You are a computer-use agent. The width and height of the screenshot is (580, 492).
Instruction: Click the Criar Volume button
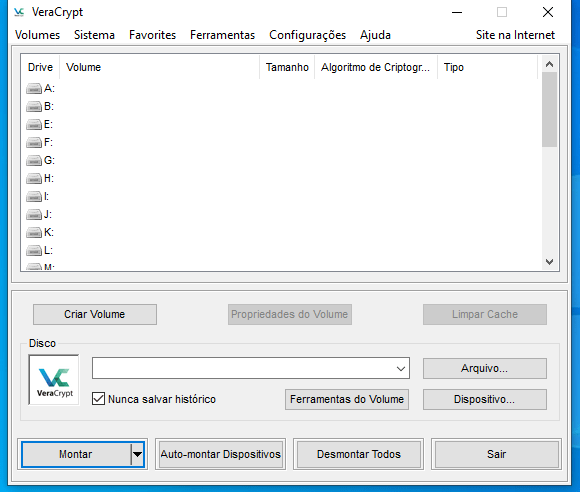coord(95,314)
